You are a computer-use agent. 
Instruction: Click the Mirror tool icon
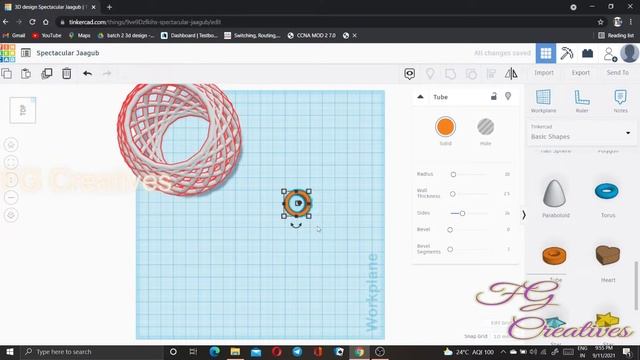pyautogui.click(x=511, y=73)
